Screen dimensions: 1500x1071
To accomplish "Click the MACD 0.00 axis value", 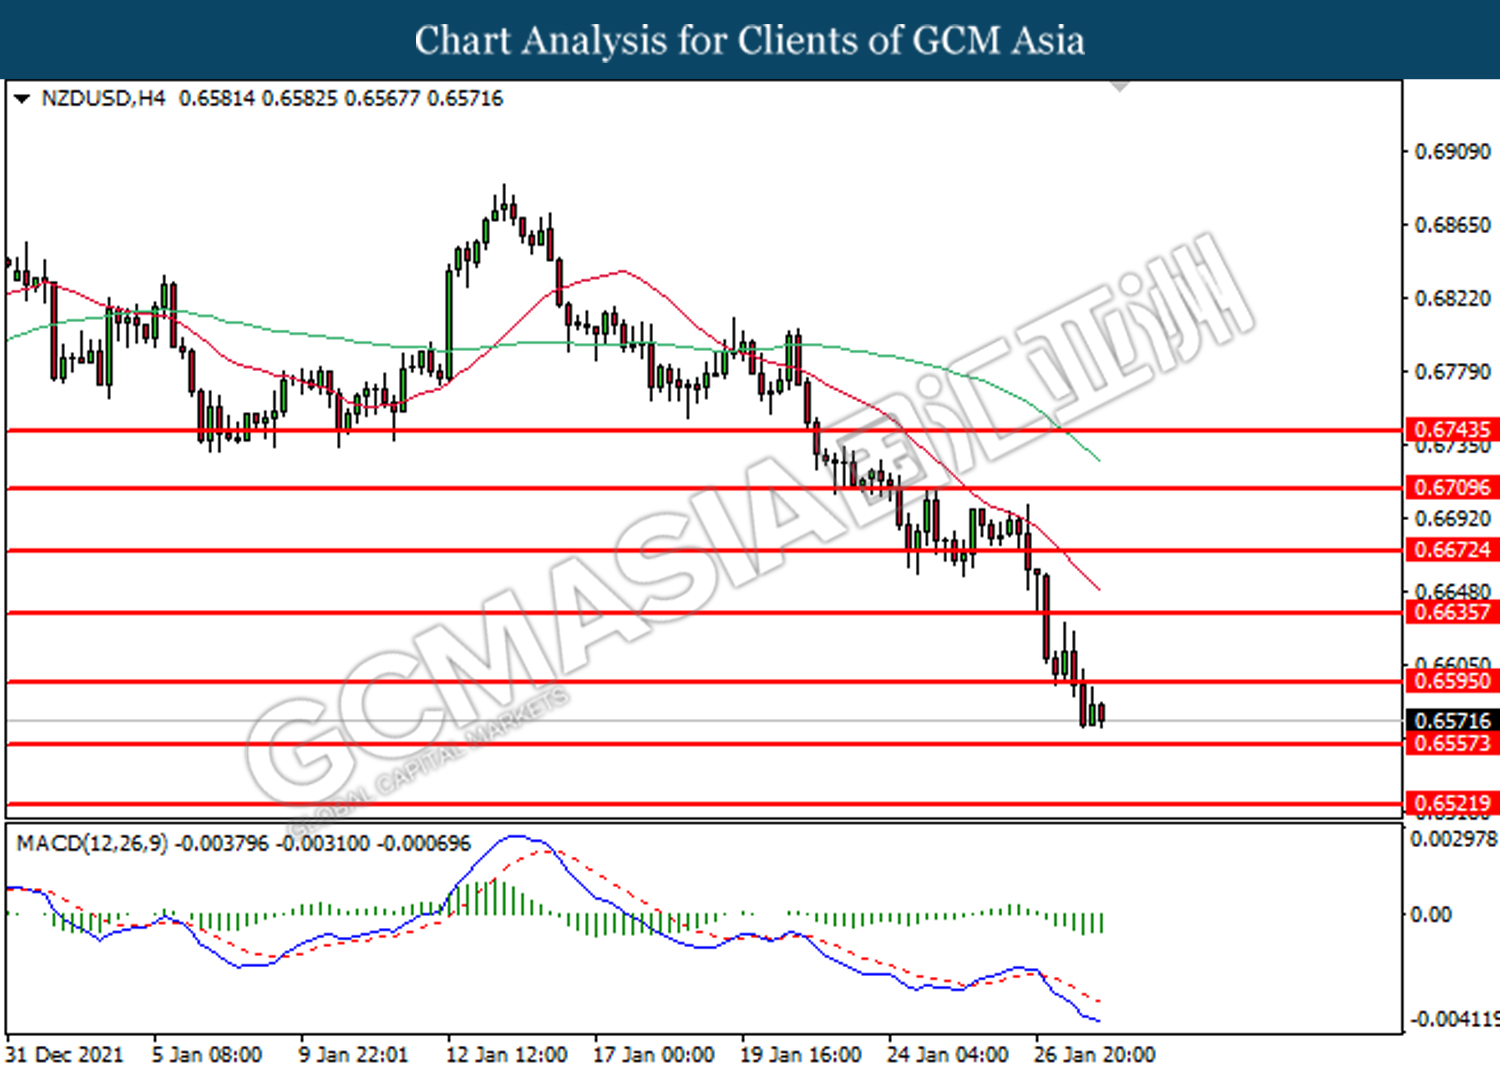I will click(x=1430, y=915).
